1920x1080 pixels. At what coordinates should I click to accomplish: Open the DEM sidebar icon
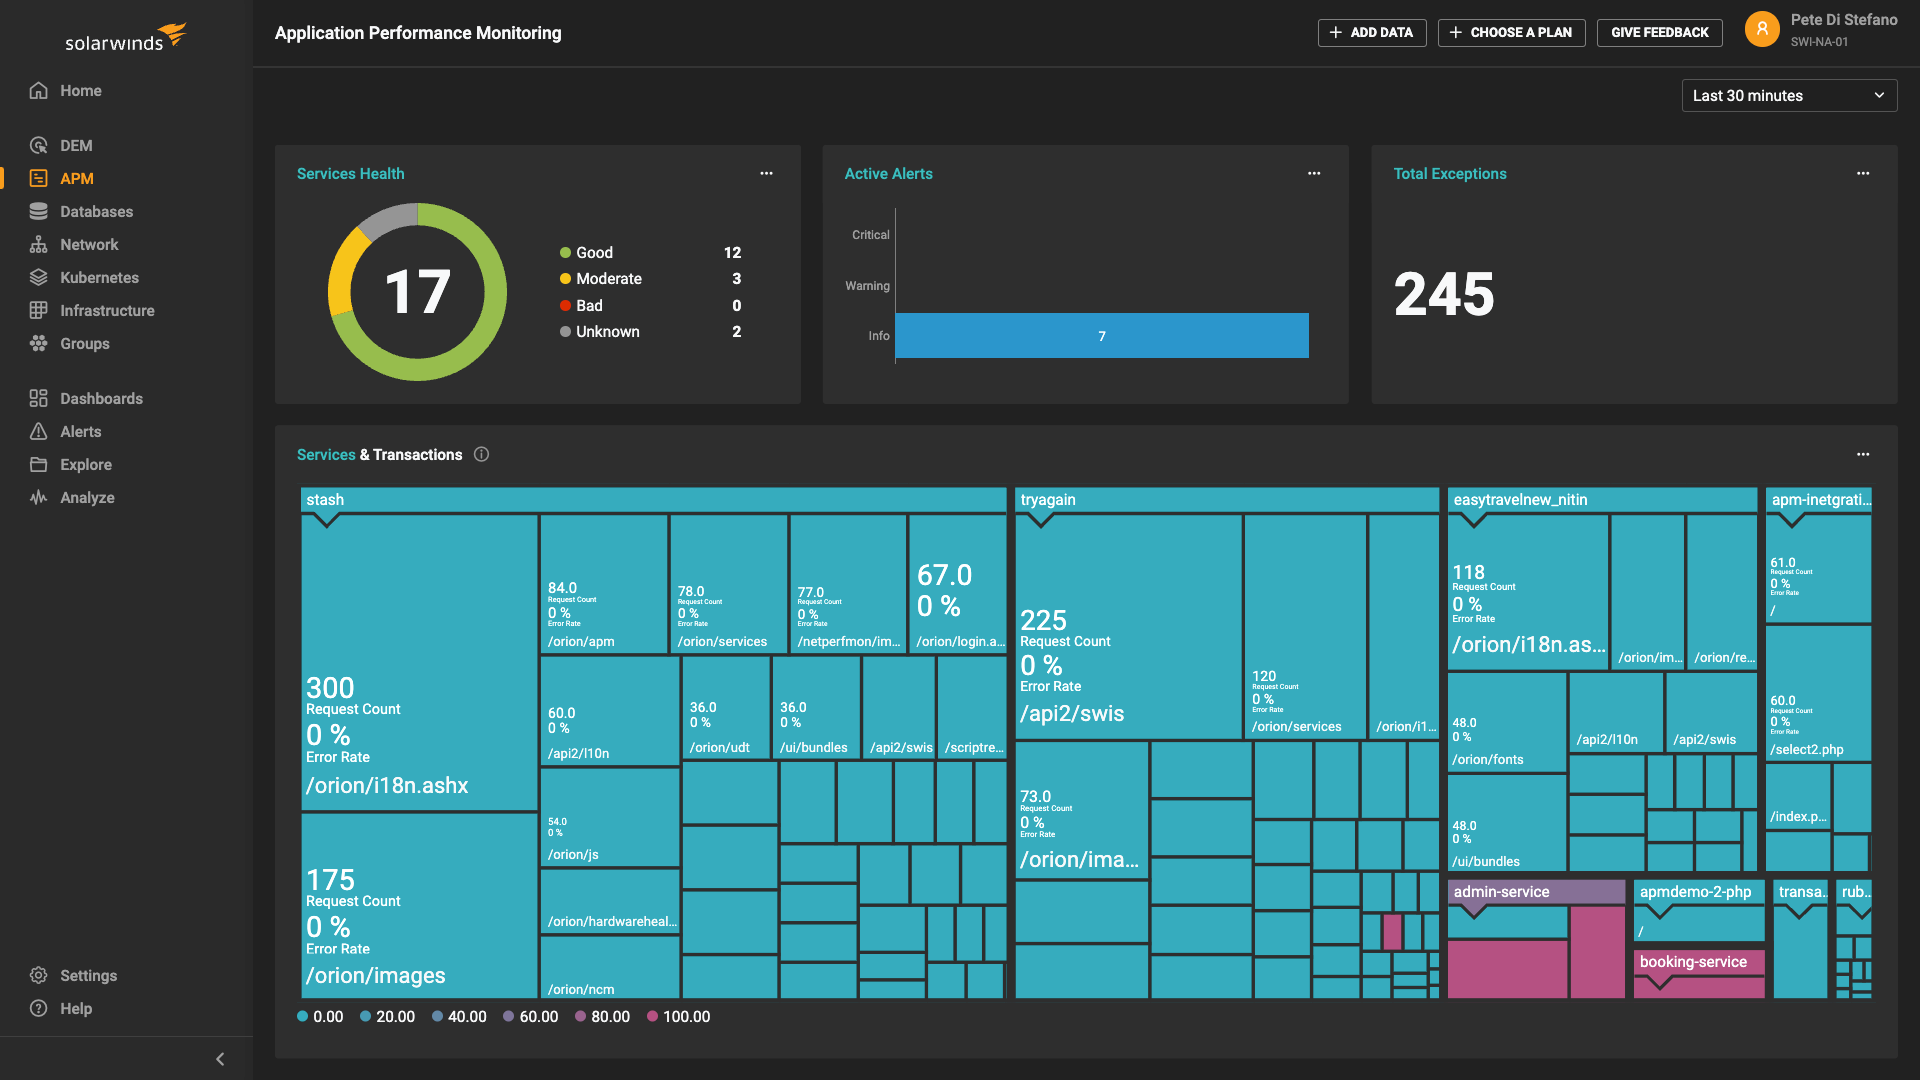pos(38,145)
